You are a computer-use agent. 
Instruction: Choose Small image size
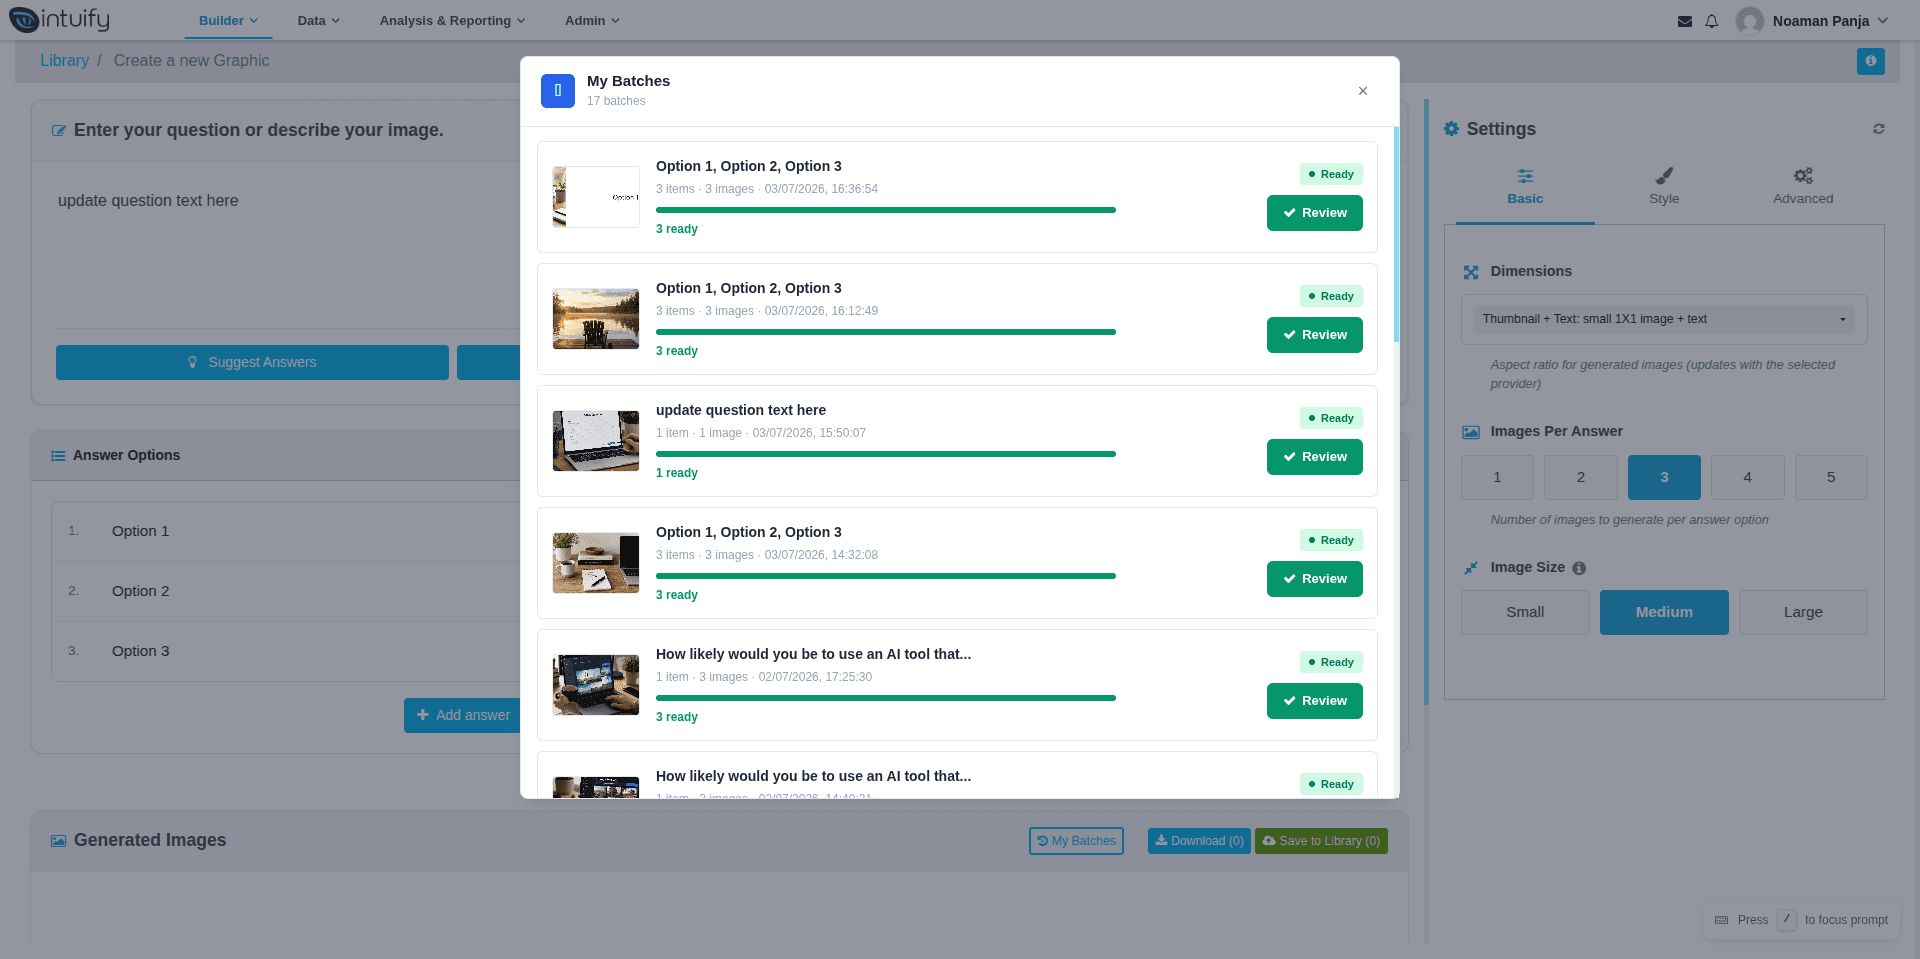coord(1525,612)
